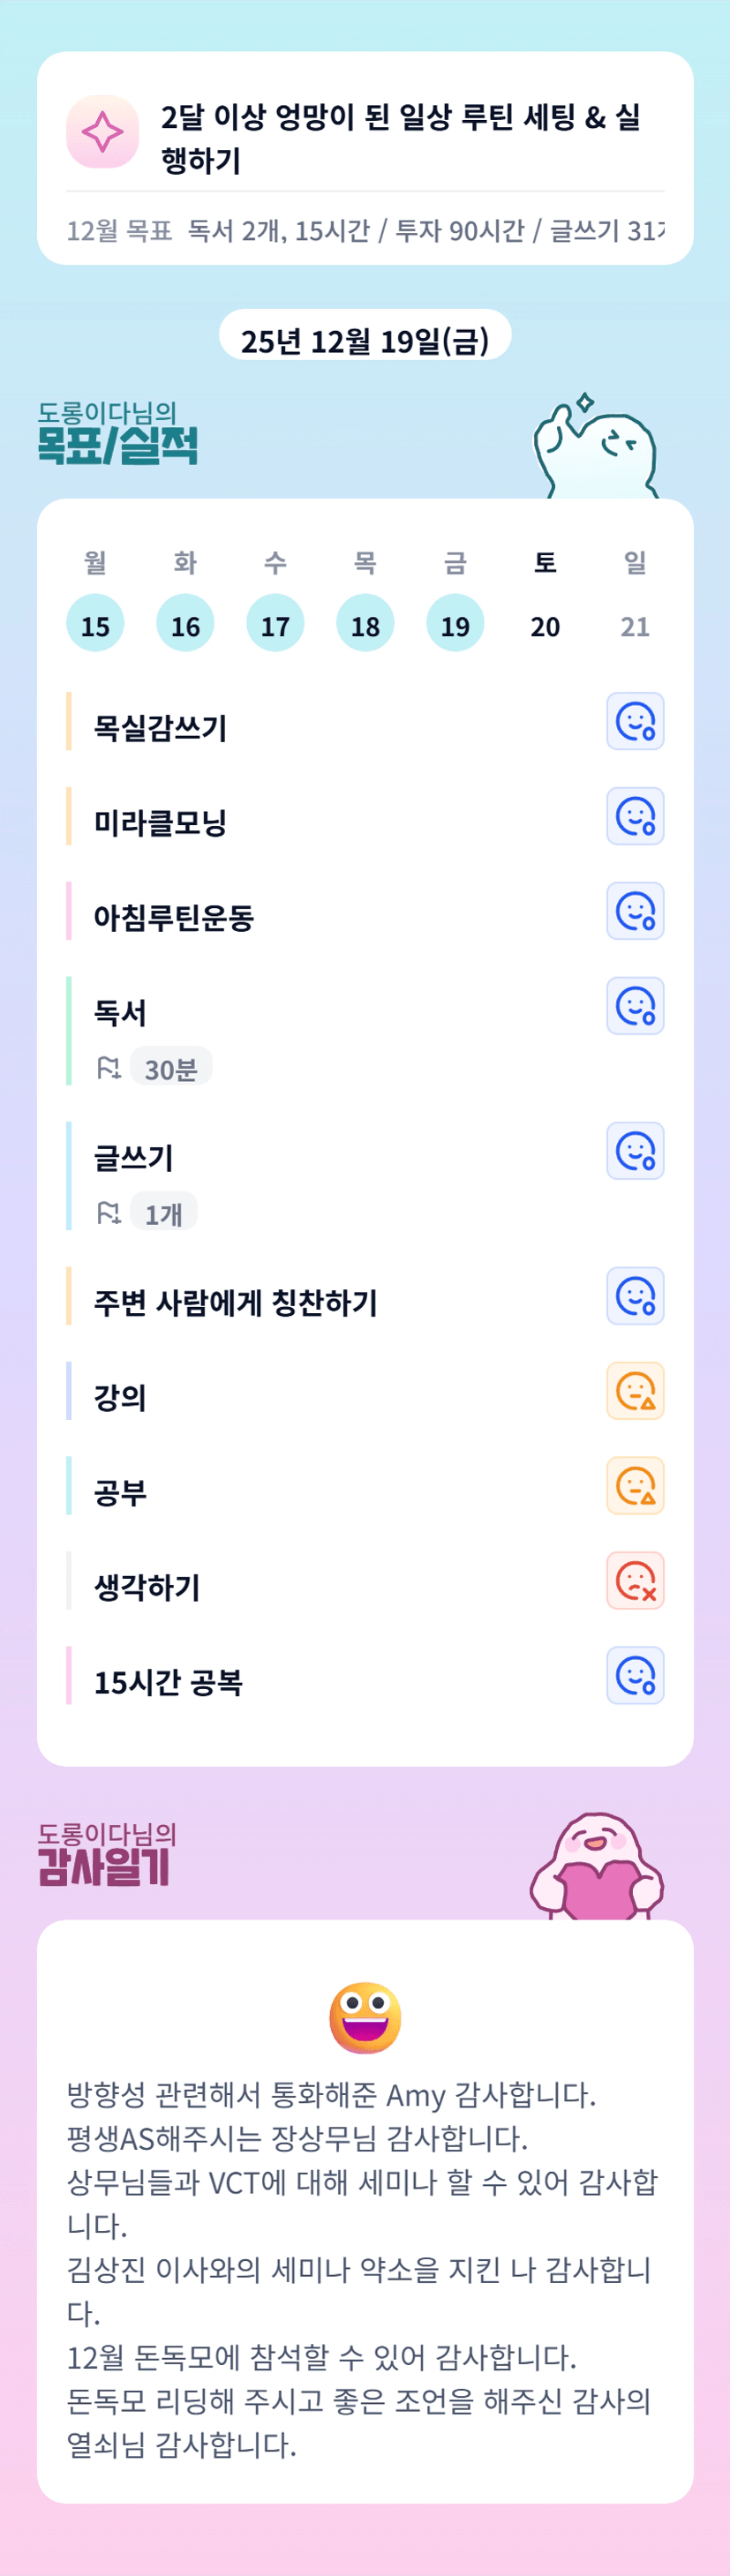Screen dimensions: 730x2576
Task: Click the smiley status icon for 미라클모닝
Action: click(635, 816)
